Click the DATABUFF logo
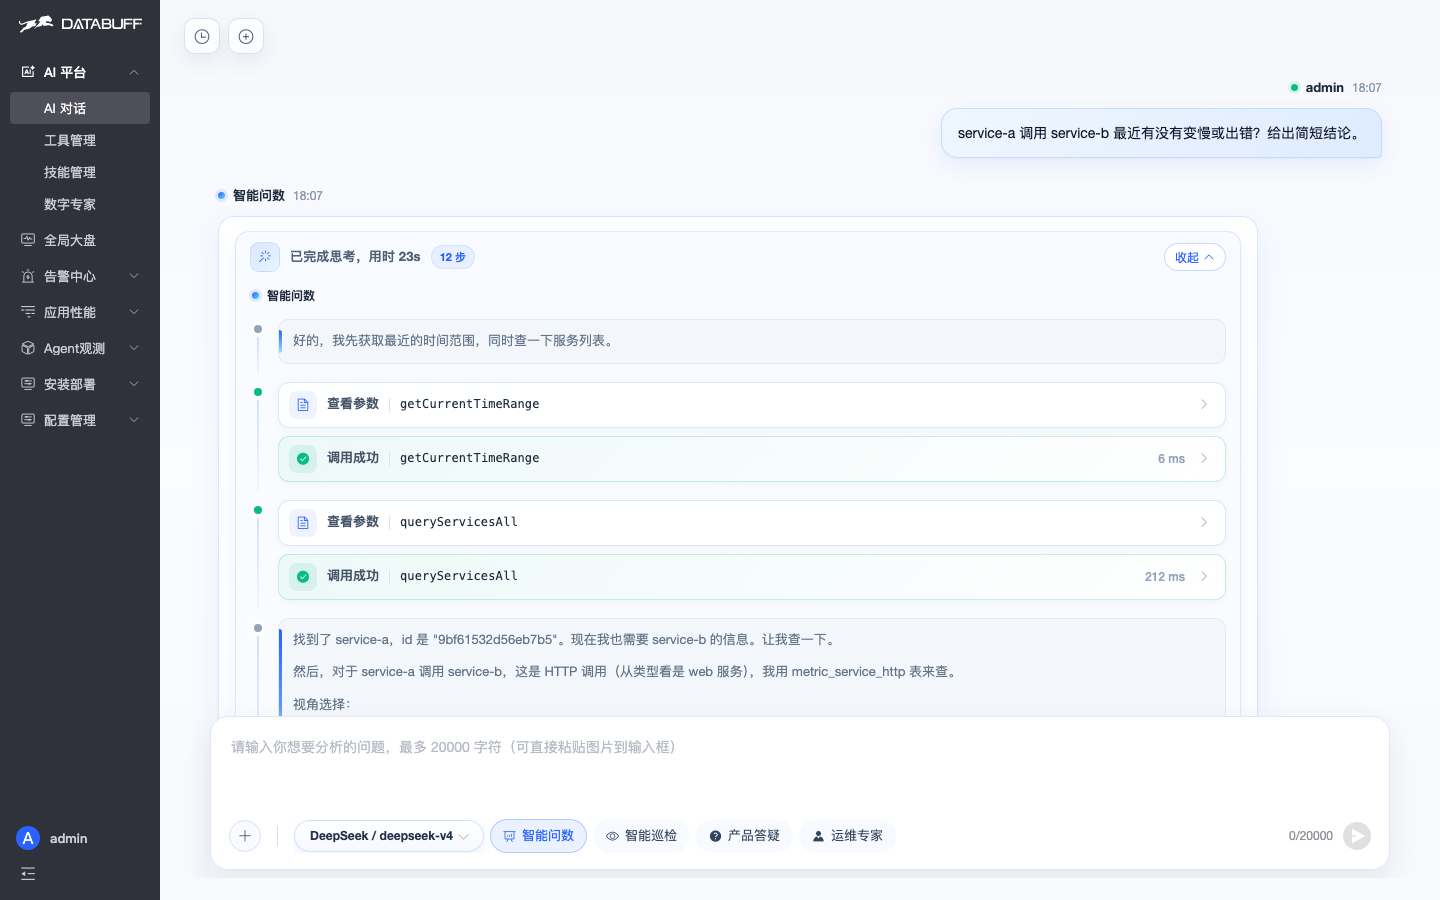 coord(80,24)
